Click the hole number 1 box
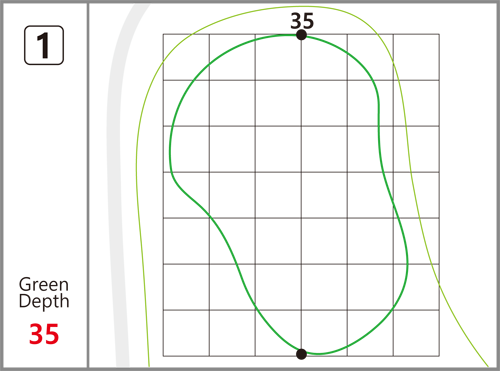The width and height of the screenshot is (500, 371). tap(44, 45)
